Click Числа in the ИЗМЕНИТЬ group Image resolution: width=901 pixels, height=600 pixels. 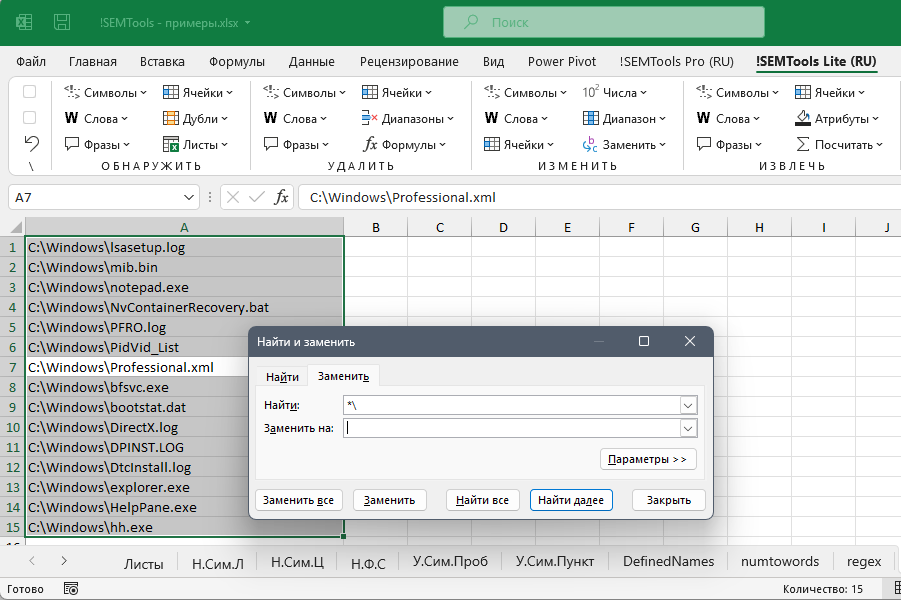coord(614,93)
